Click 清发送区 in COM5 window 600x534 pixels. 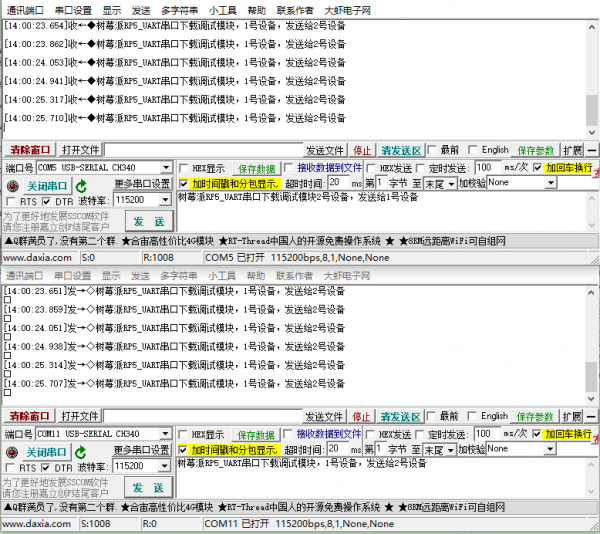coord(401,150)
